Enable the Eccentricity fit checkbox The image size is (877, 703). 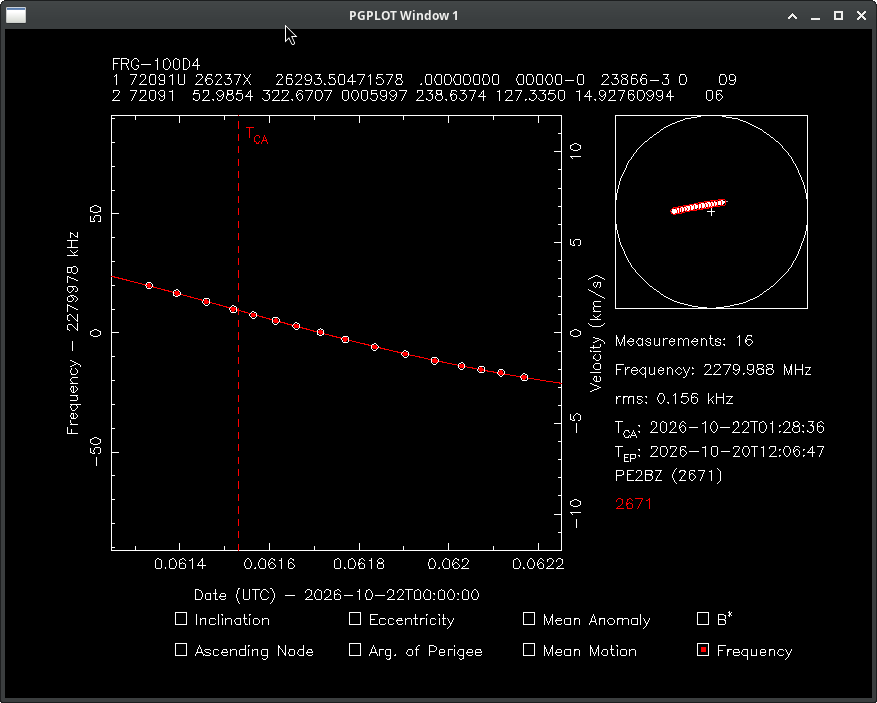pyautogui.click(x=355, y=619)
